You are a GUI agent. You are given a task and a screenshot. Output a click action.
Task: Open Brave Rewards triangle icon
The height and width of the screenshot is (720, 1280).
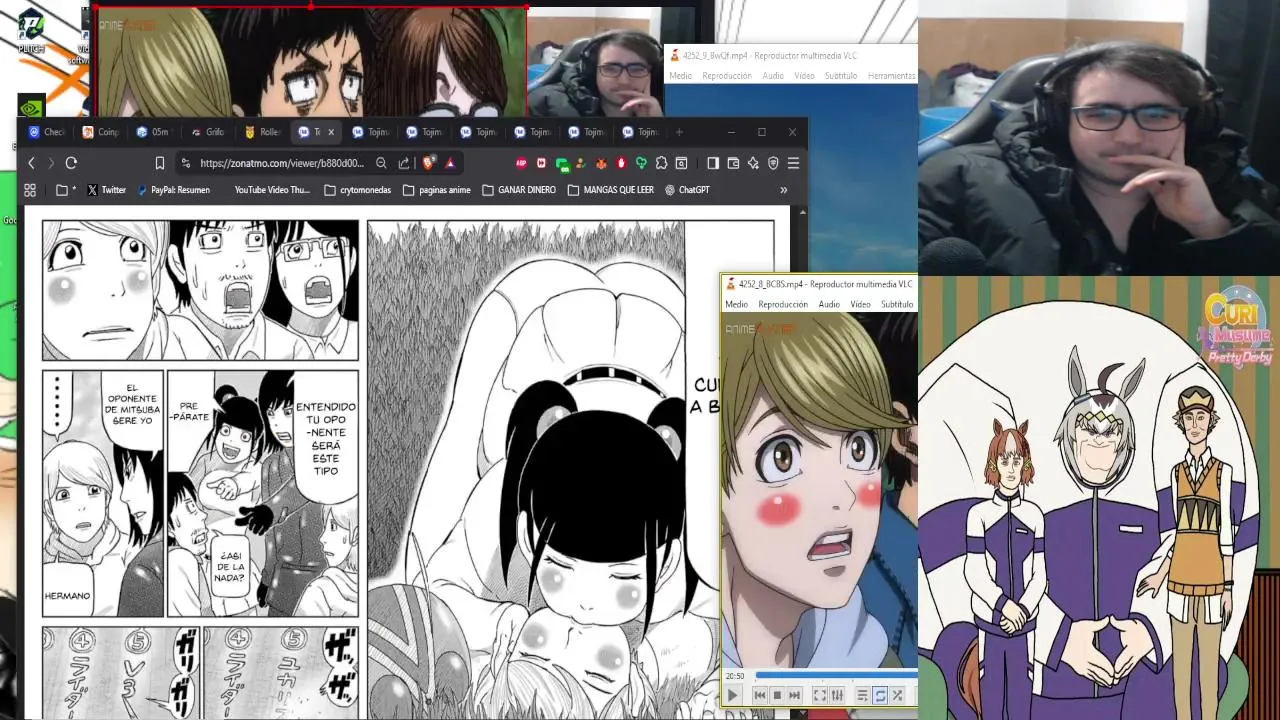pyautogui.click(x=449, y=163)
